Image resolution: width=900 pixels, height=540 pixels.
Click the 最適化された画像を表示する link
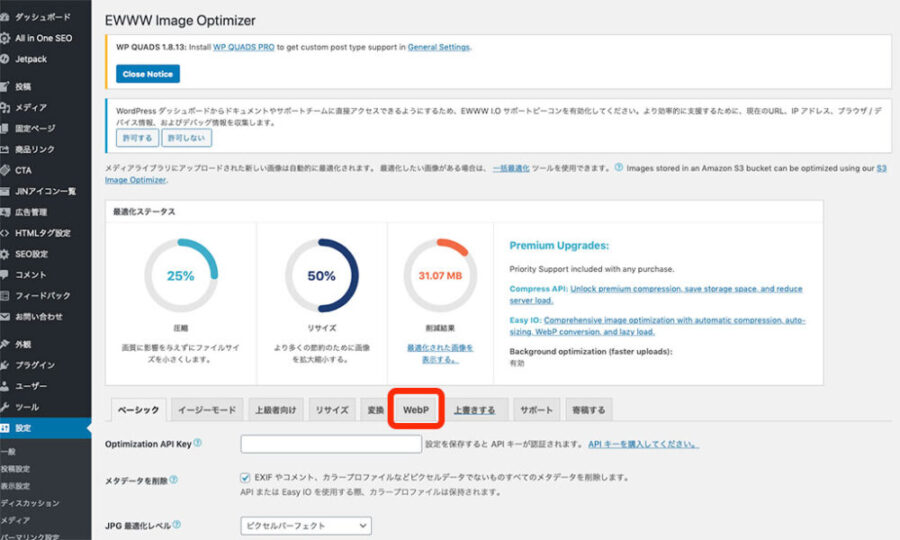(440, 353)
